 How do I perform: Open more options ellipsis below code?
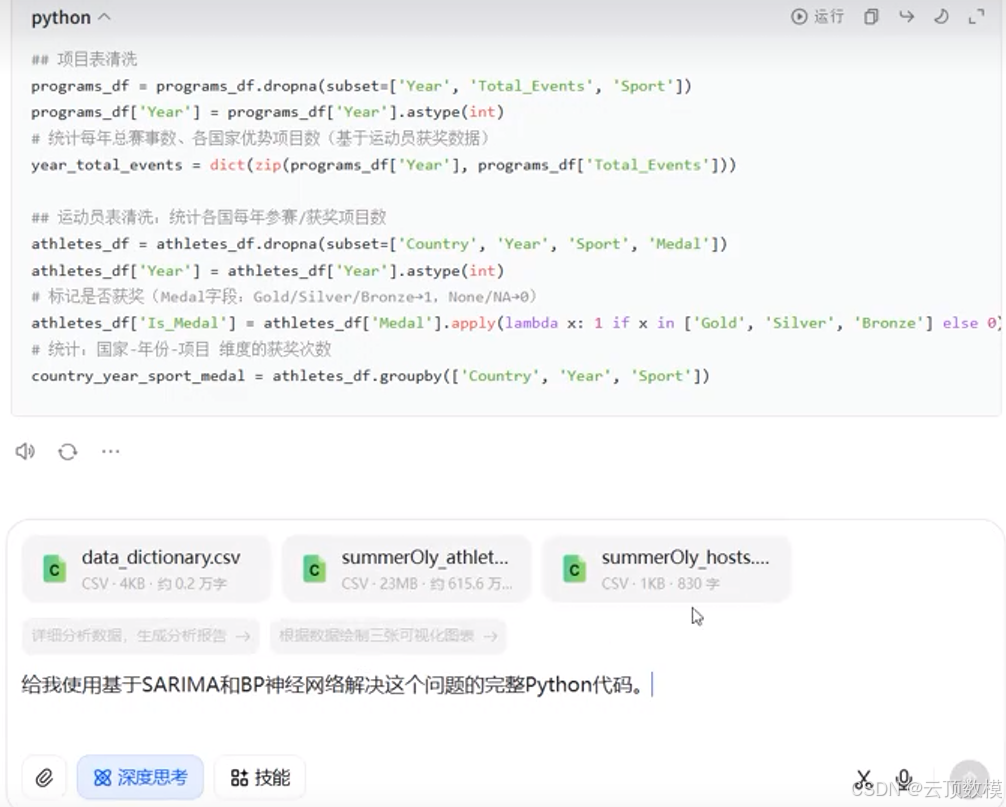[x=110, y=452]
